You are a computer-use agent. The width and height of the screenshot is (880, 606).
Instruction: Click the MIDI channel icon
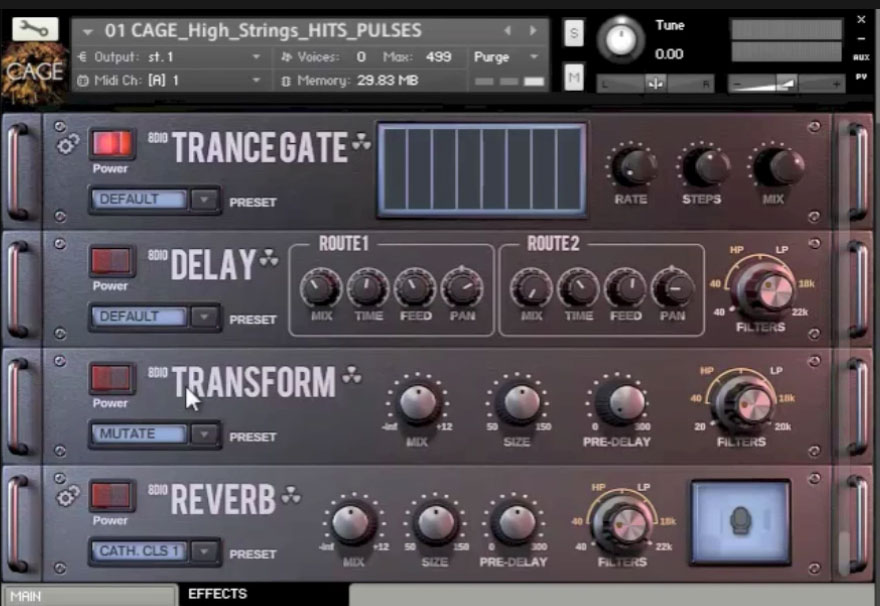(82, 81)
